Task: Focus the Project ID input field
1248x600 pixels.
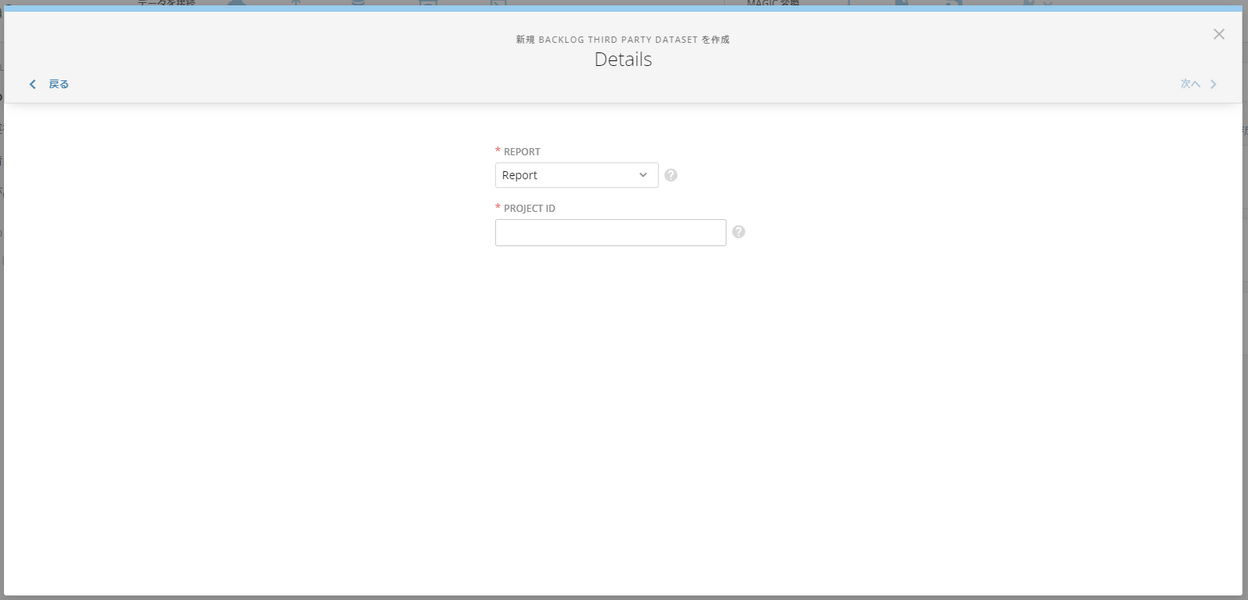Action: [x=610, y=232]
